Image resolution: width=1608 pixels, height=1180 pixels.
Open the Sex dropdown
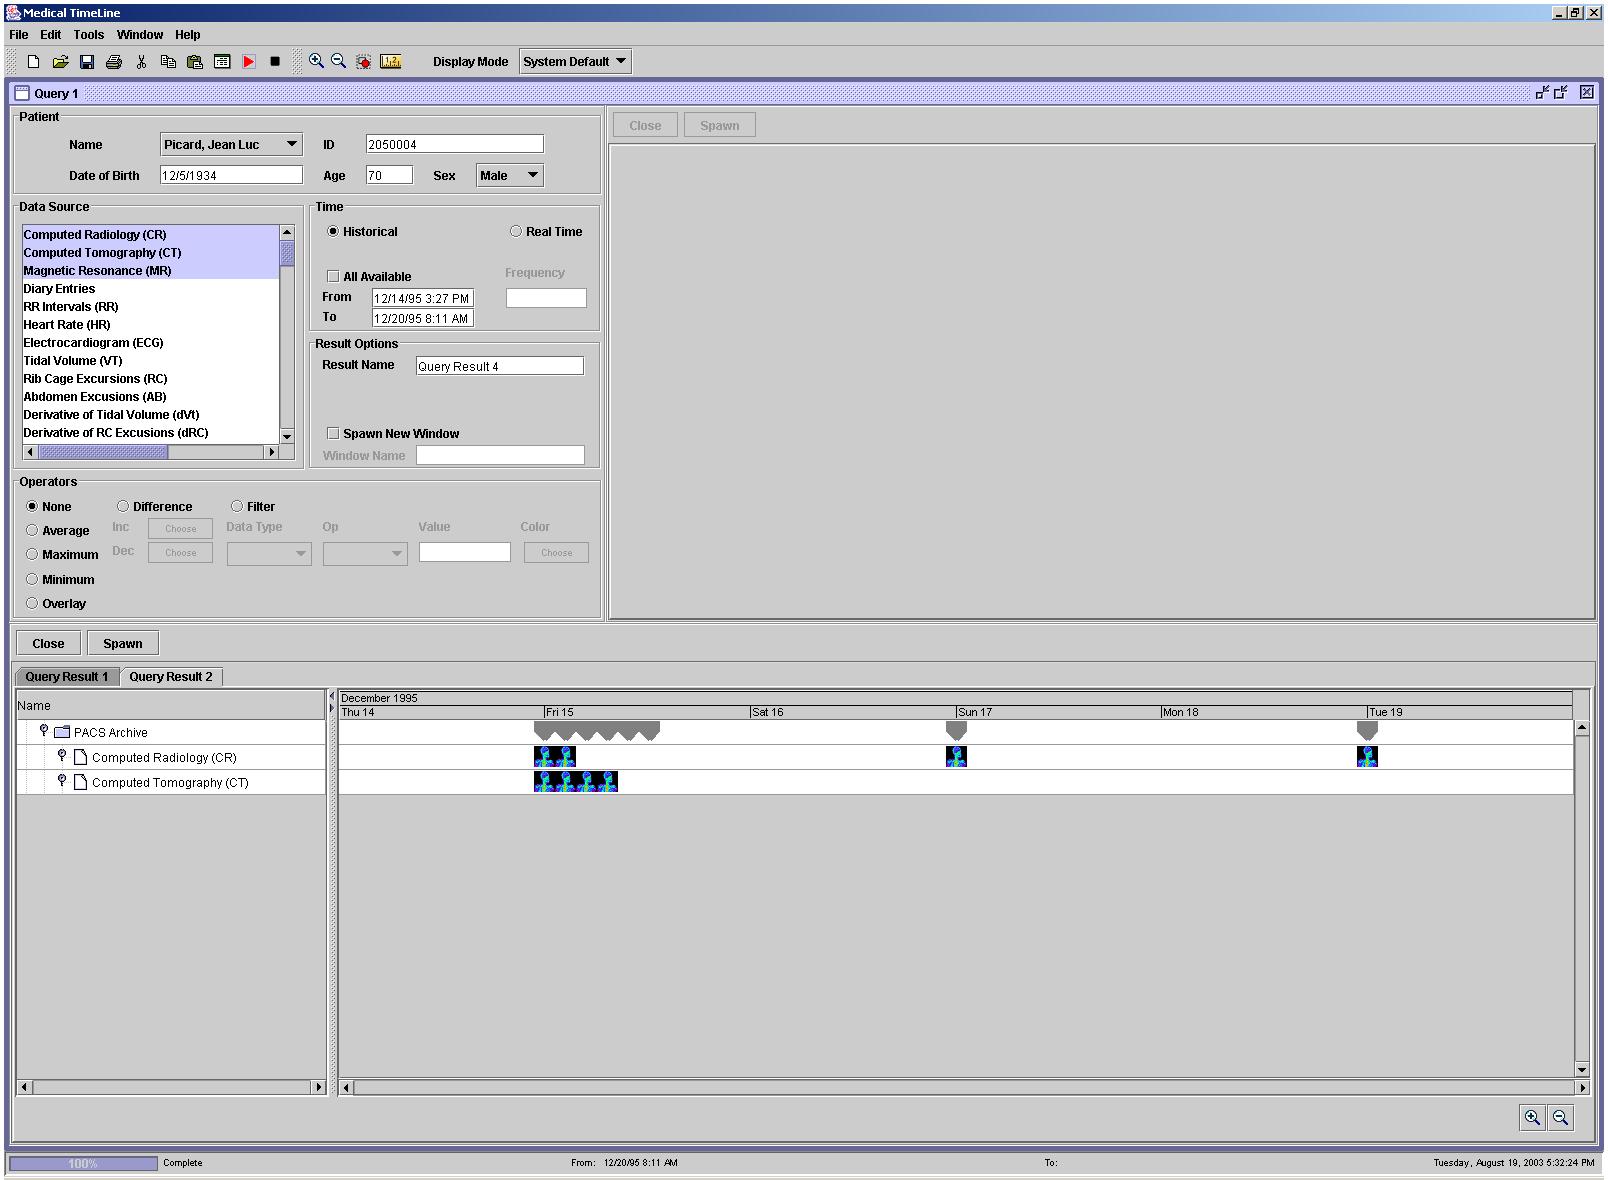(x=509, y=176)
